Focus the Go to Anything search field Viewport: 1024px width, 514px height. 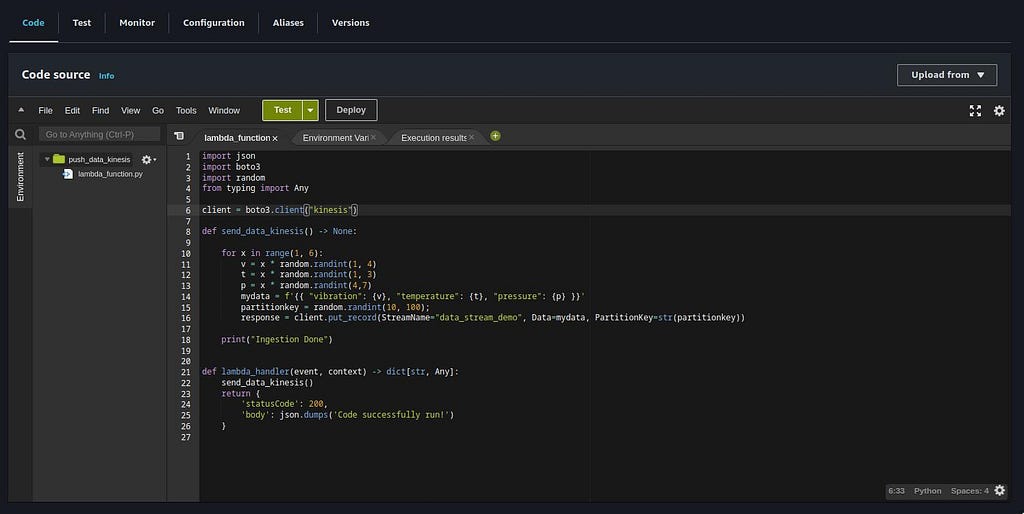point(99,134)
